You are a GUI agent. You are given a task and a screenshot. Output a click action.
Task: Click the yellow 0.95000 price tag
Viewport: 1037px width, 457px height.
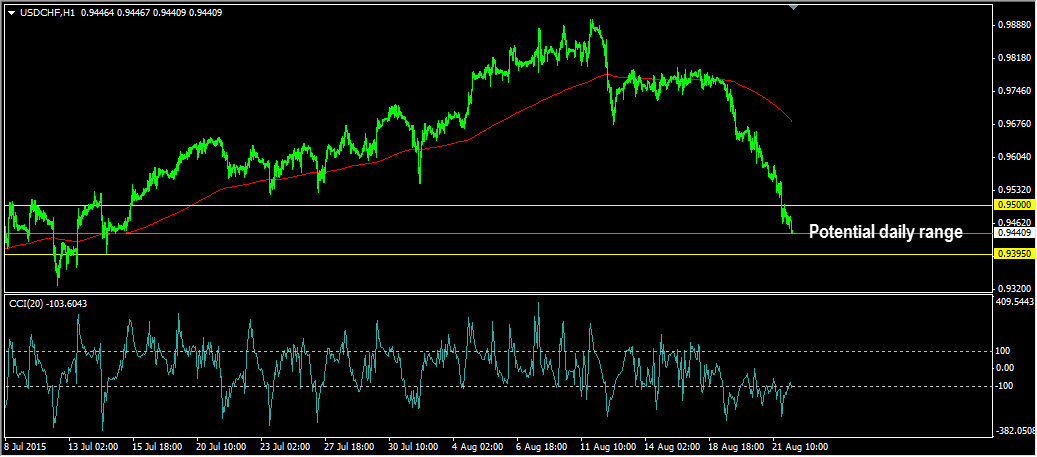[x=1013, y=206]
